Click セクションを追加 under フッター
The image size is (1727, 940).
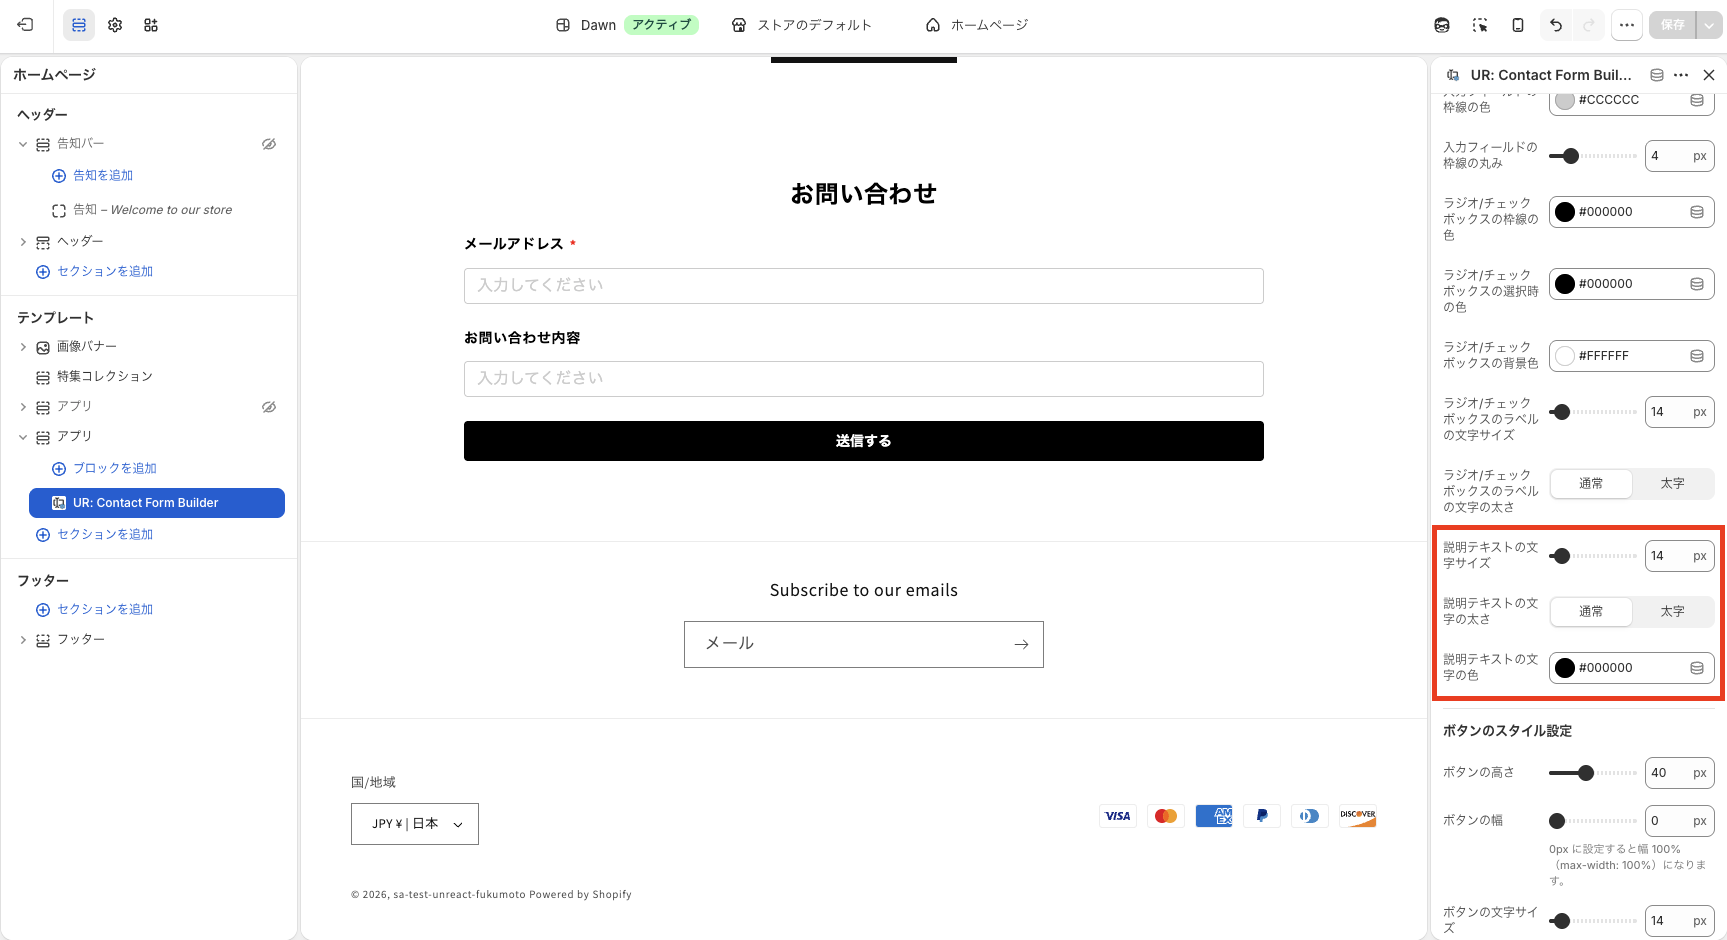point(105,609)
